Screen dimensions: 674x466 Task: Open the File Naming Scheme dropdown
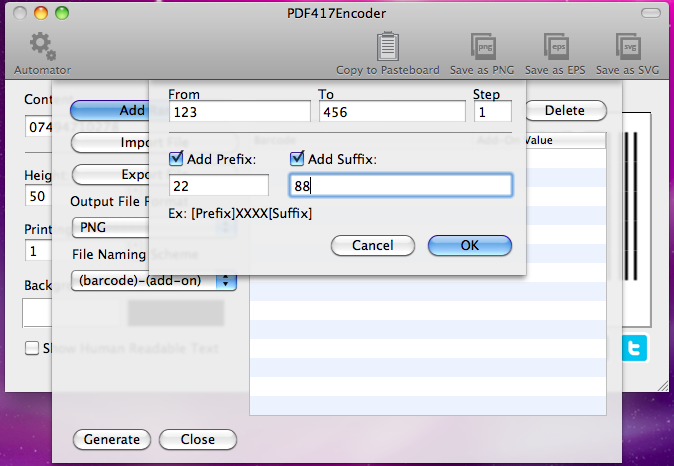153,281
